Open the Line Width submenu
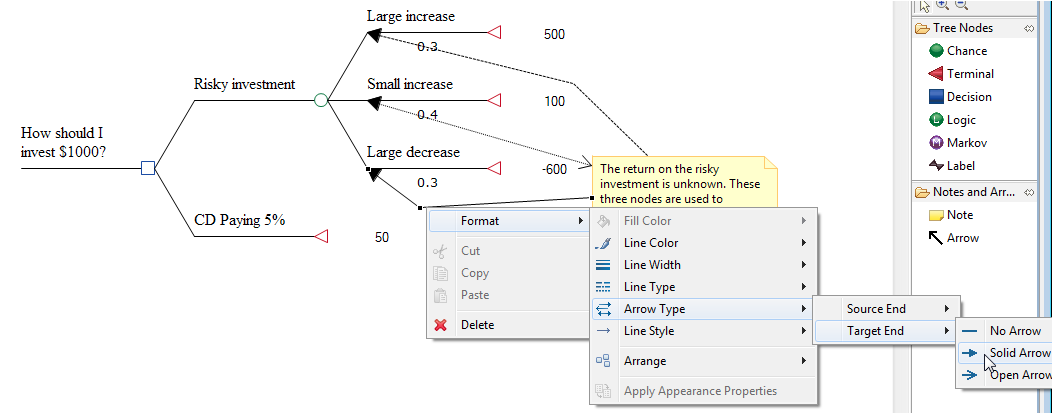The height and width of the screenshot is (413, 1052). pyautogui.click(x=652, y=265)
